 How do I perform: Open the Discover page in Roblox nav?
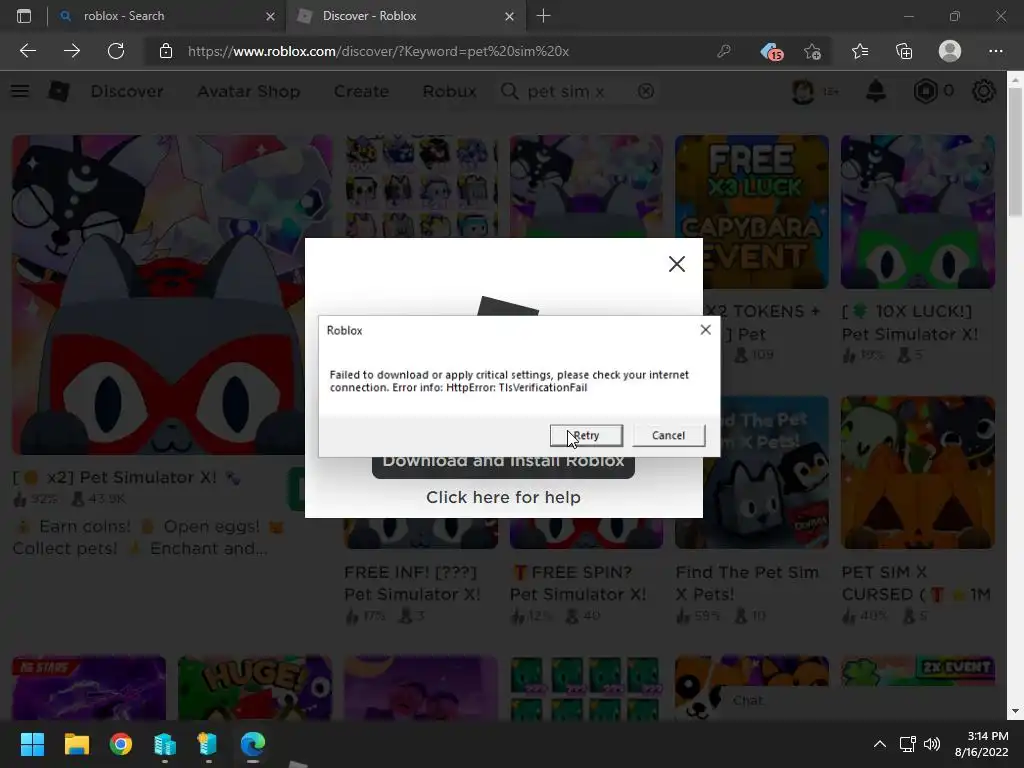(127, 91)
